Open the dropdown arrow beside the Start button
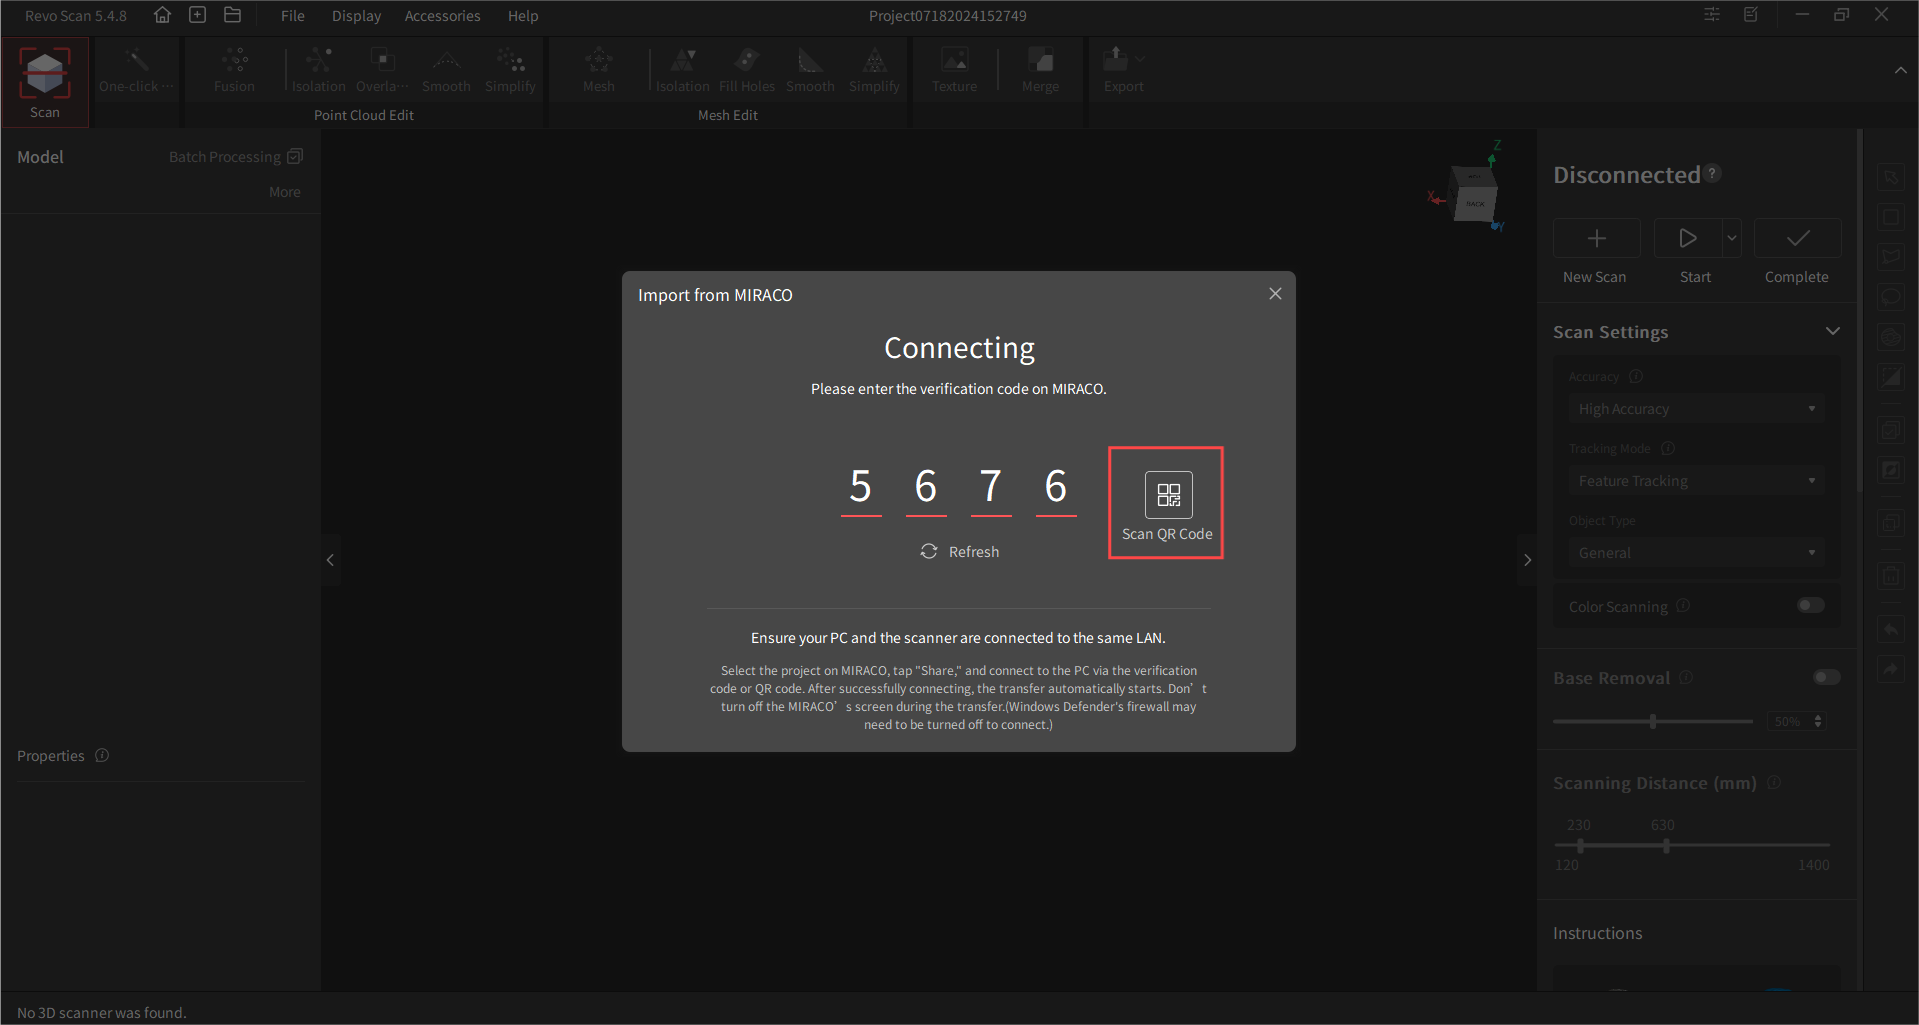The image size is (1919, 1025). (x=1732, y=238)
